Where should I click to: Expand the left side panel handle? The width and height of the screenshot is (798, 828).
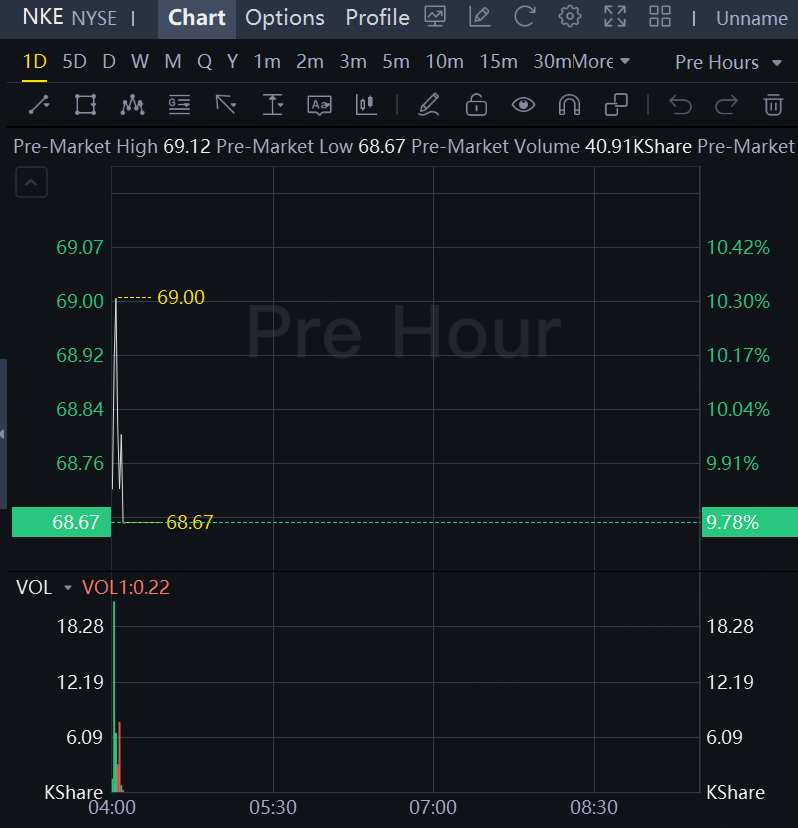tap(3, 434)
